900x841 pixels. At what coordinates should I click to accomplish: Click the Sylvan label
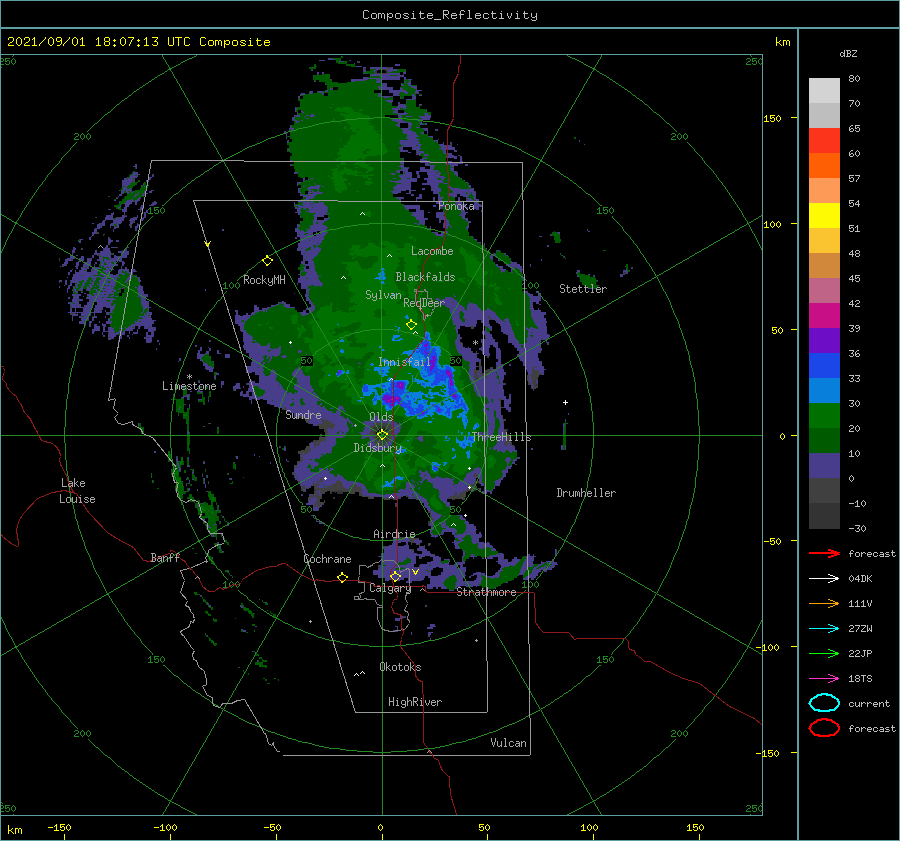click(383, 295)
